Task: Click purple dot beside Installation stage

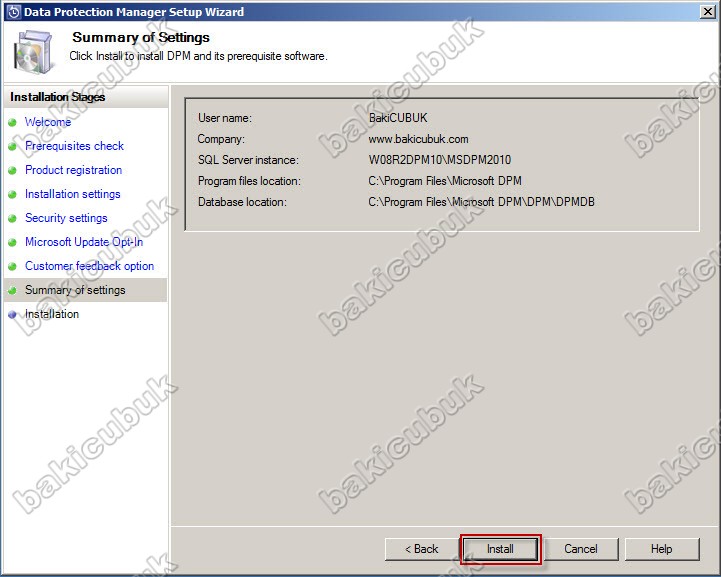Action: pyautogui.click(x=12, y=314)
